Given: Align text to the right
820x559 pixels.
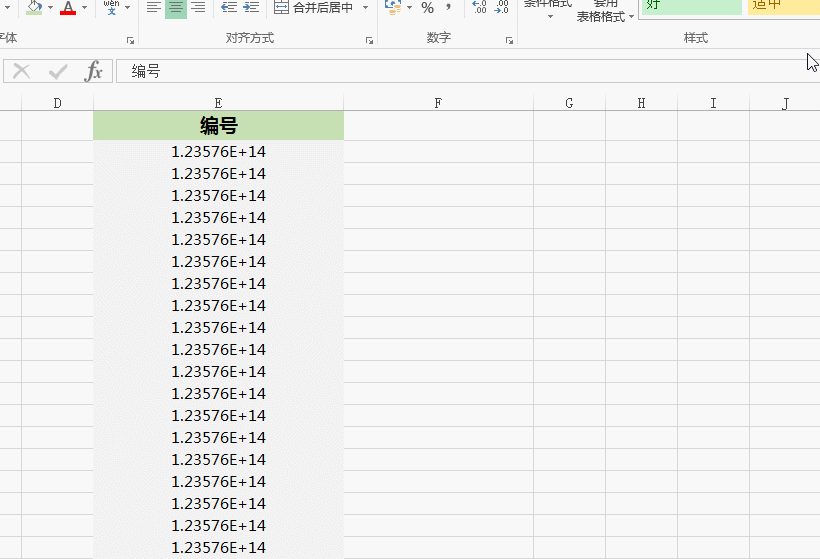Looking at the screenshot, I should (x=198, y=7).
